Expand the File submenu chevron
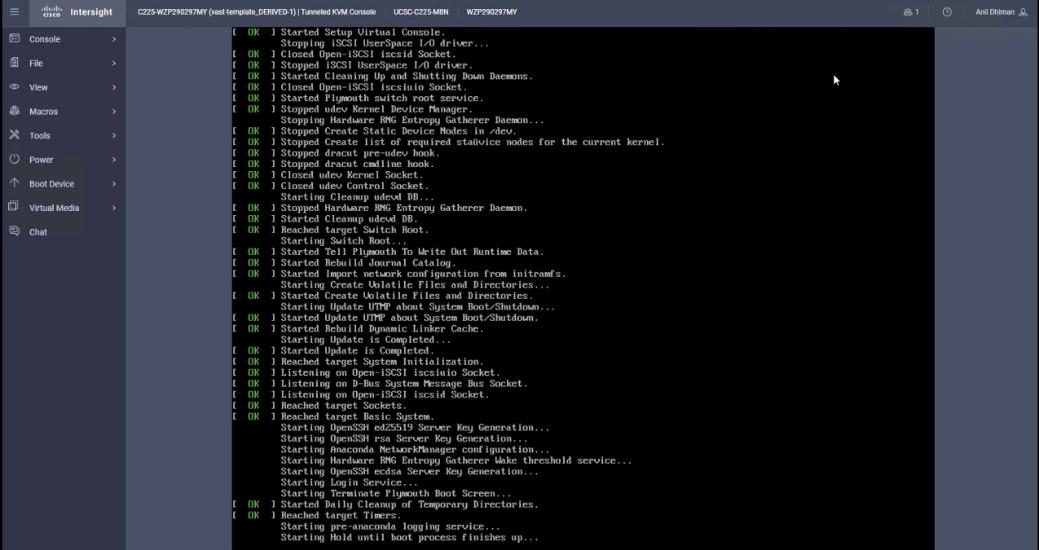 [x=114, y=63]
